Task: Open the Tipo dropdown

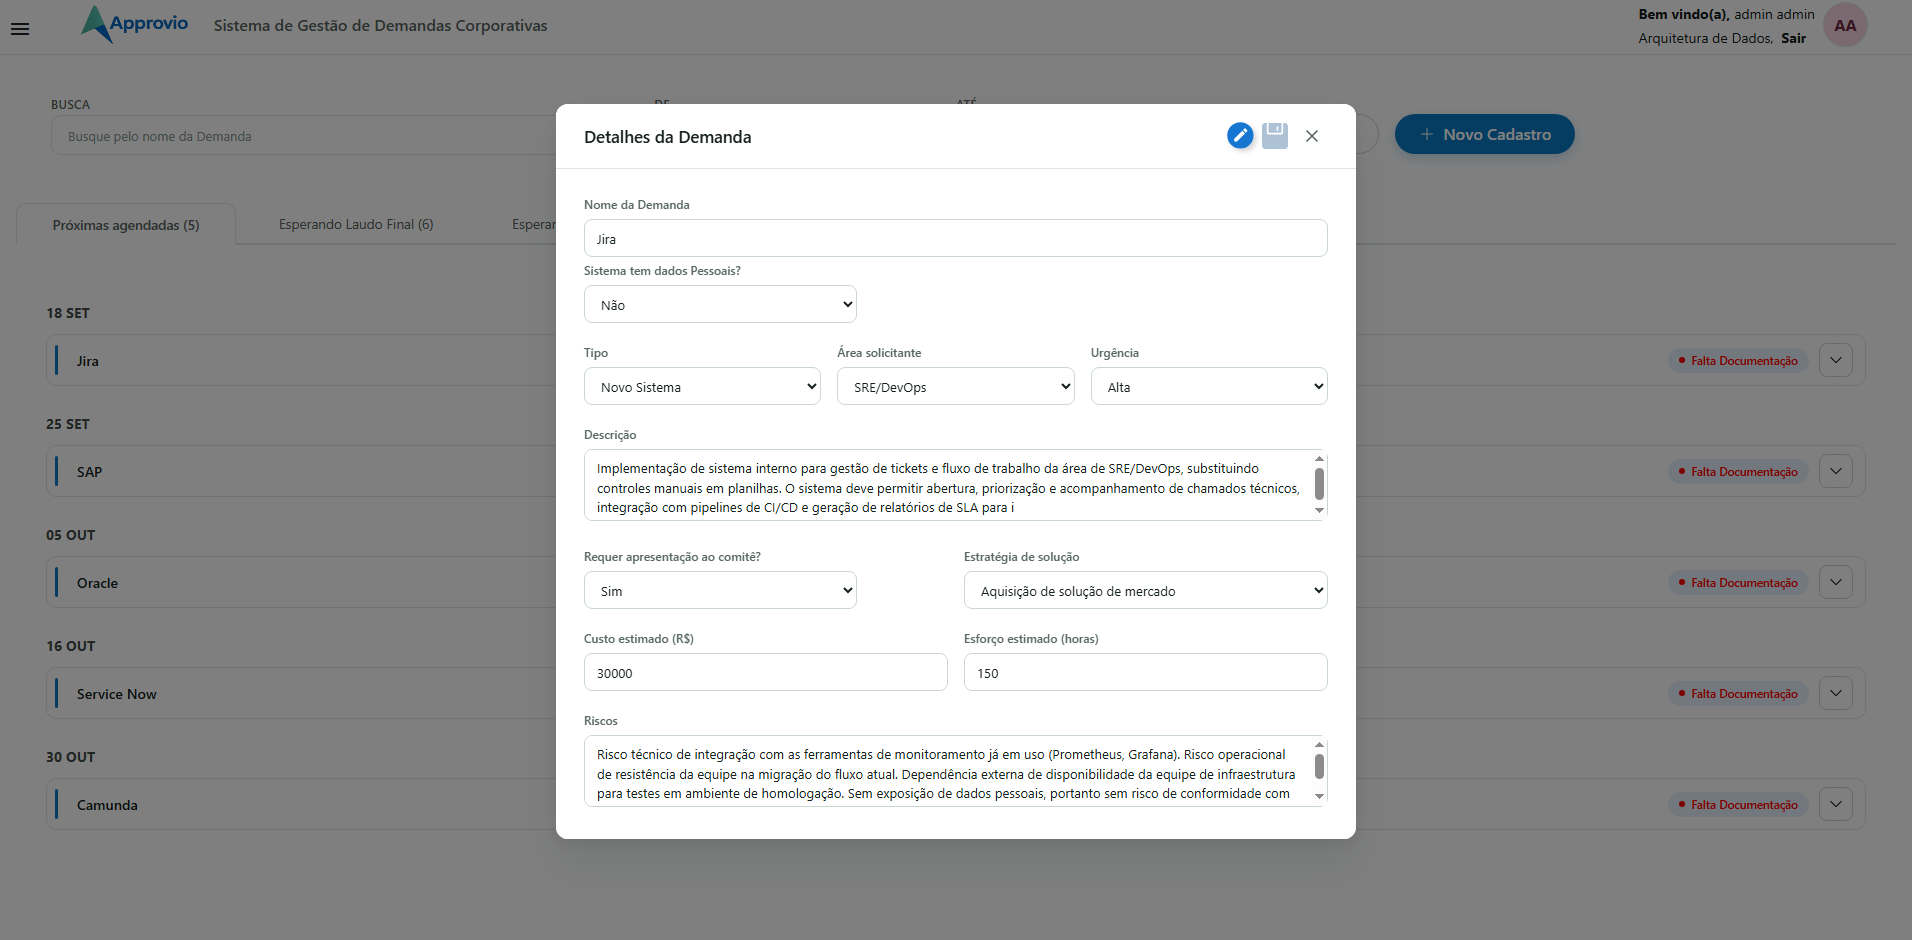Action: (702, 386)
